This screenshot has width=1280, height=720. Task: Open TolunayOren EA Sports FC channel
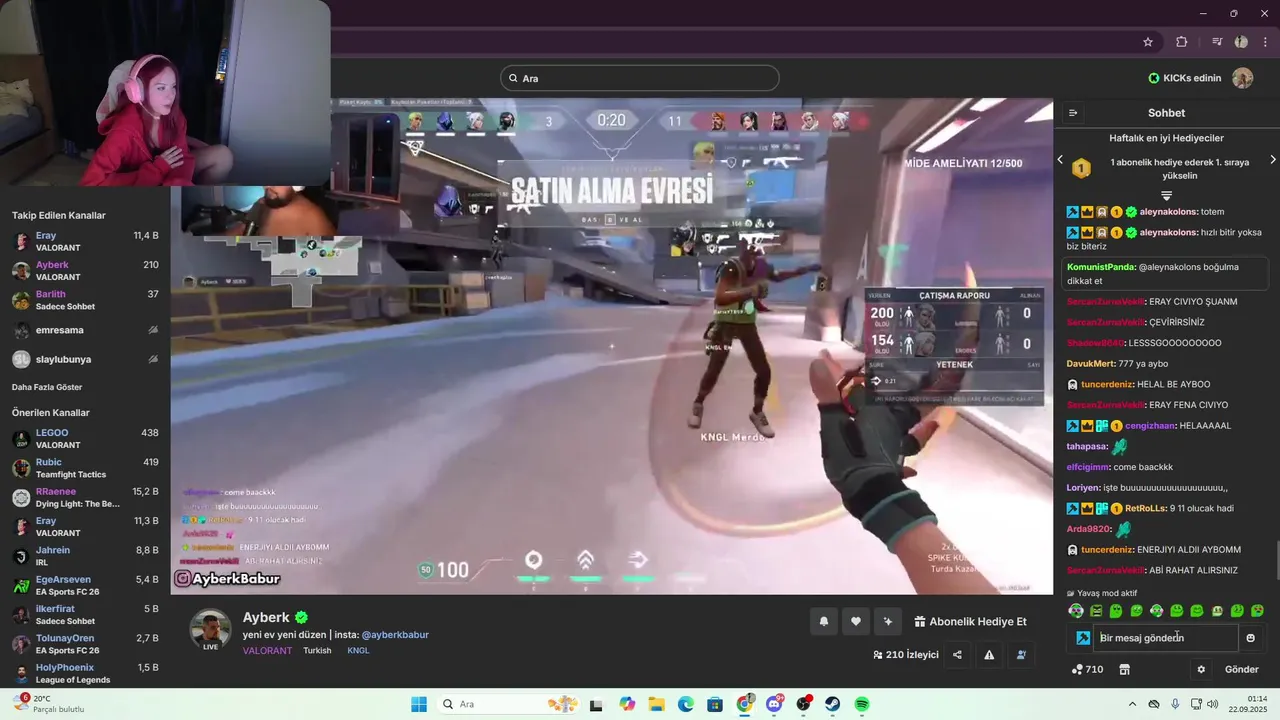click(x=85, y=644)
